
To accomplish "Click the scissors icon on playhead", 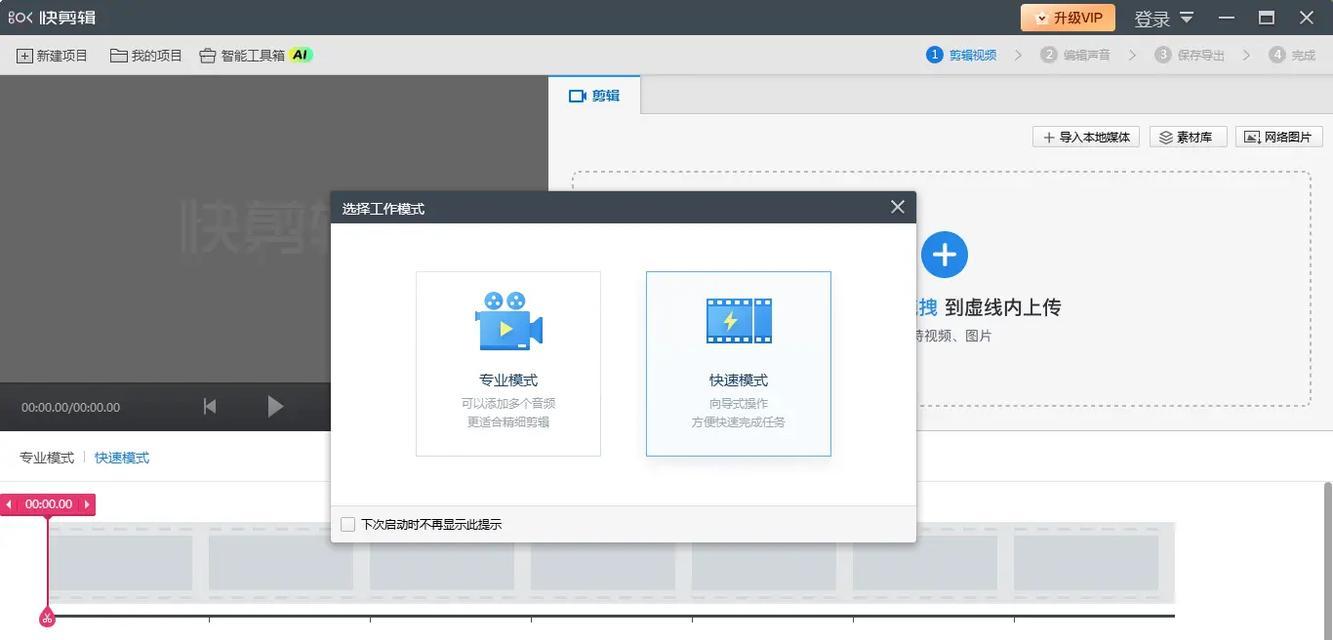I will pyautogui.click(x=47, y=618).
